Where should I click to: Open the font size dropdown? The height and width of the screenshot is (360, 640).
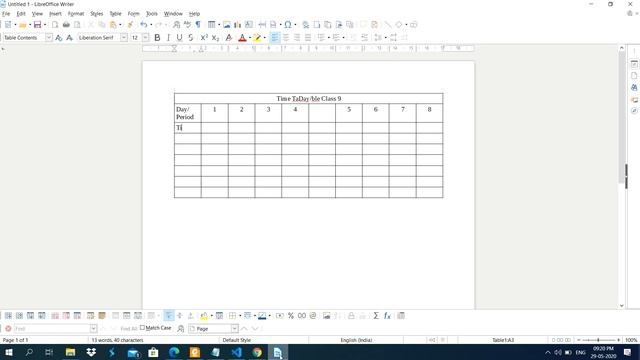(146, 38)
